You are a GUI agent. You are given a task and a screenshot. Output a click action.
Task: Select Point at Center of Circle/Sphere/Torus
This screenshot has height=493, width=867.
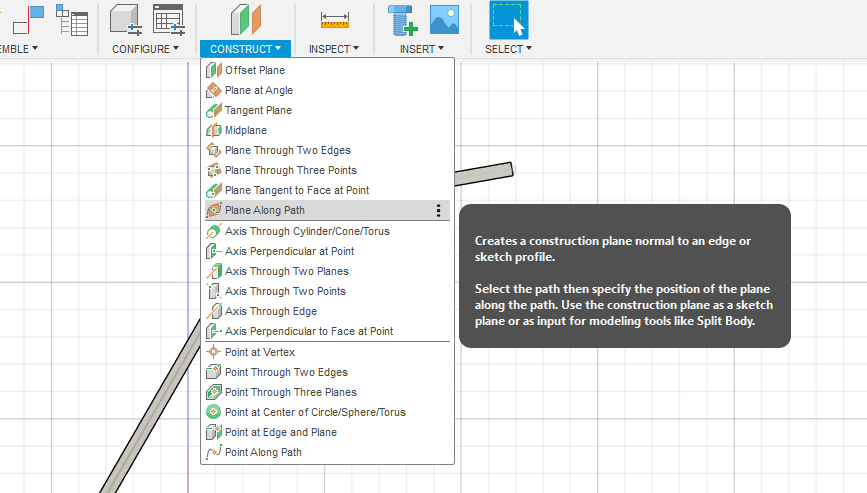click(327, 412)
